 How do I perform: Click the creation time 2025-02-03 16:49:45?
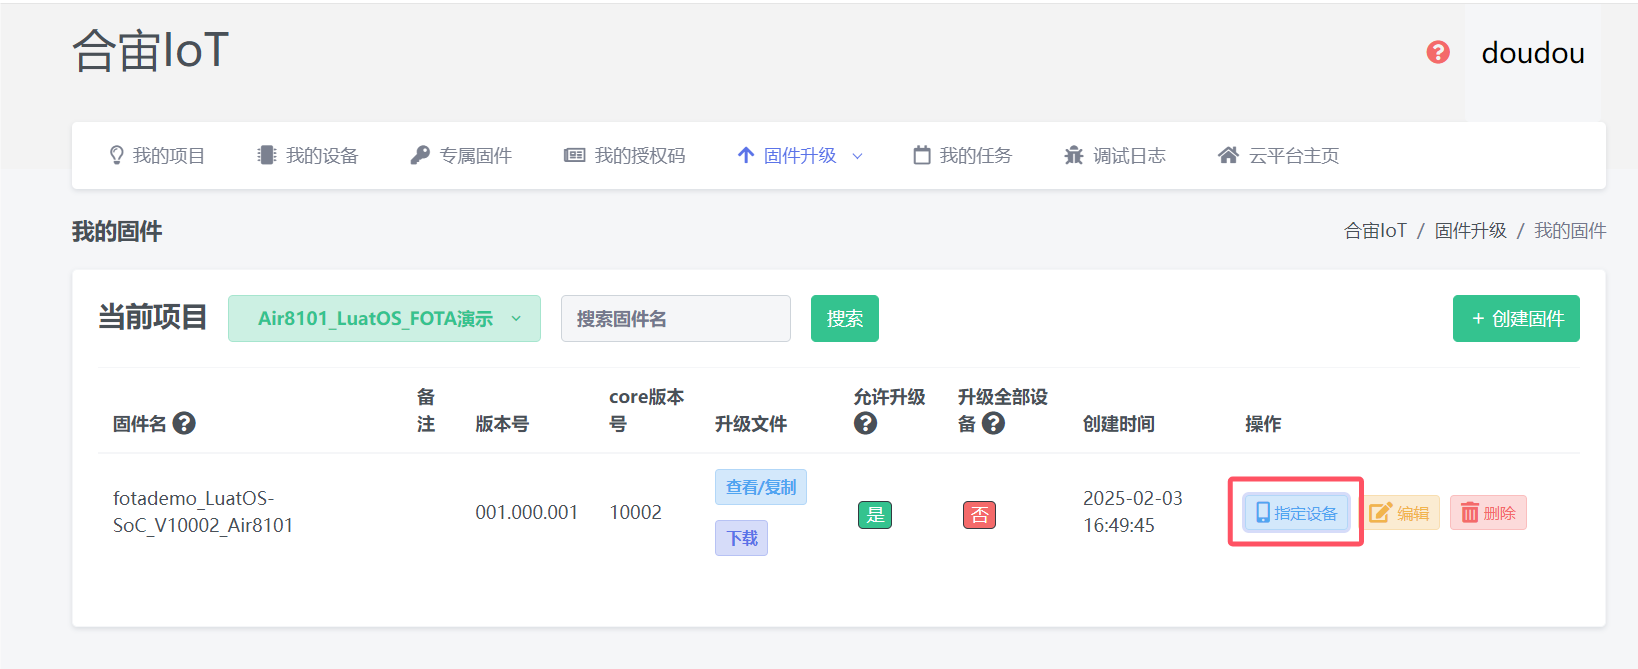coord(1133,512)
